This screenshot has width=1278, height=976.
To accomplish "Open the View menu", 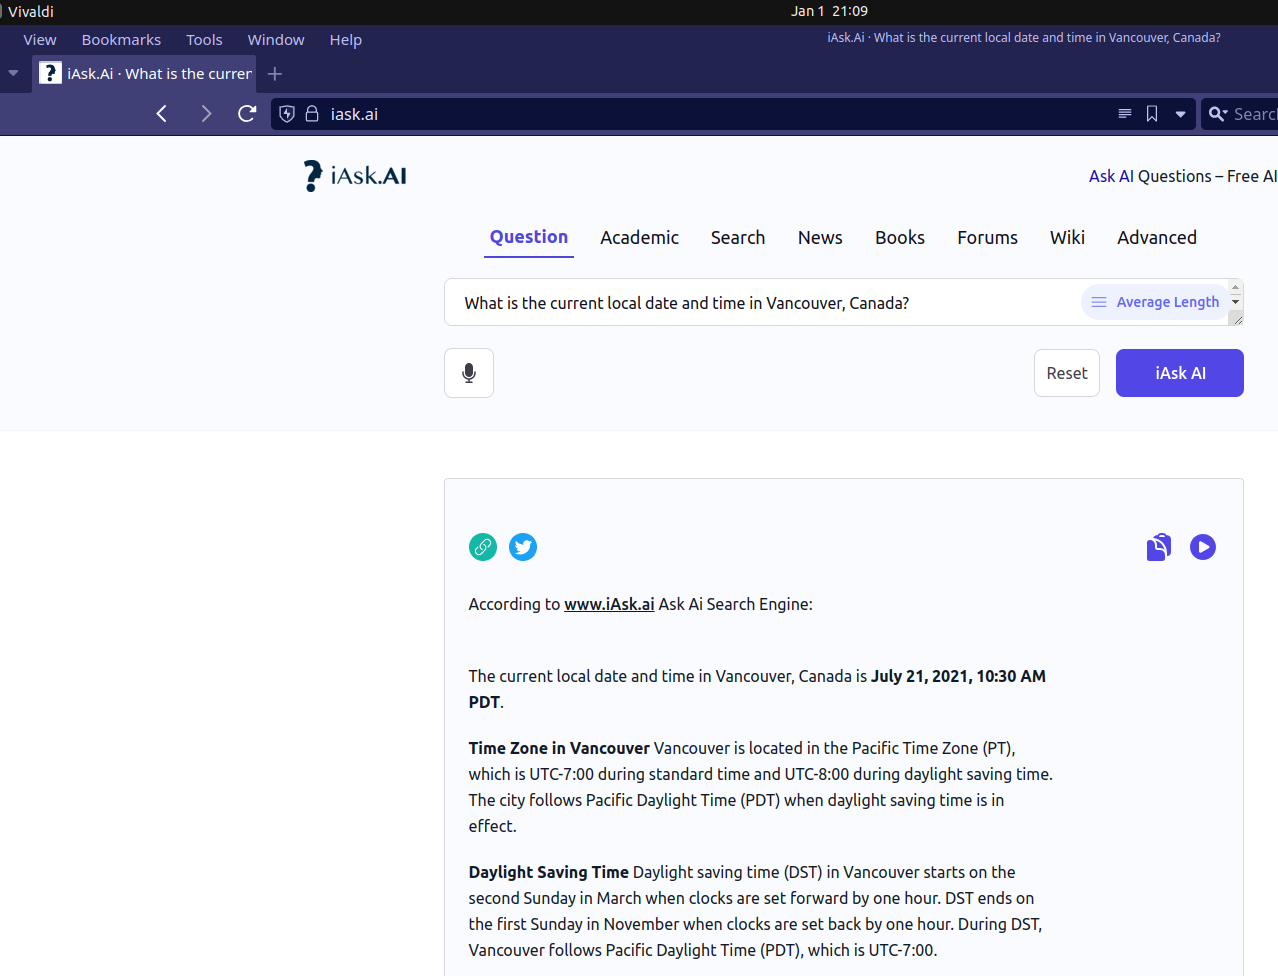I will (x=40, y=40).
